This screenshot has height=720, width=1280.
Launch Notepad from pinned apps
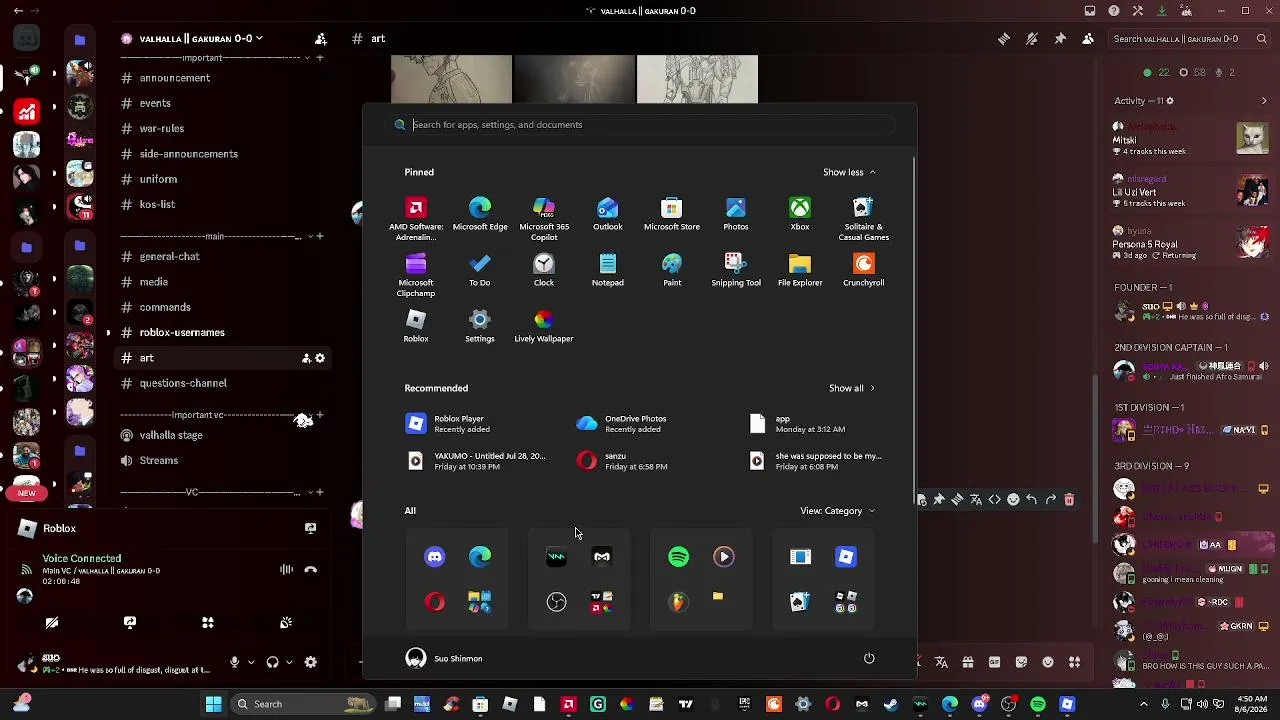pos(608,270)
